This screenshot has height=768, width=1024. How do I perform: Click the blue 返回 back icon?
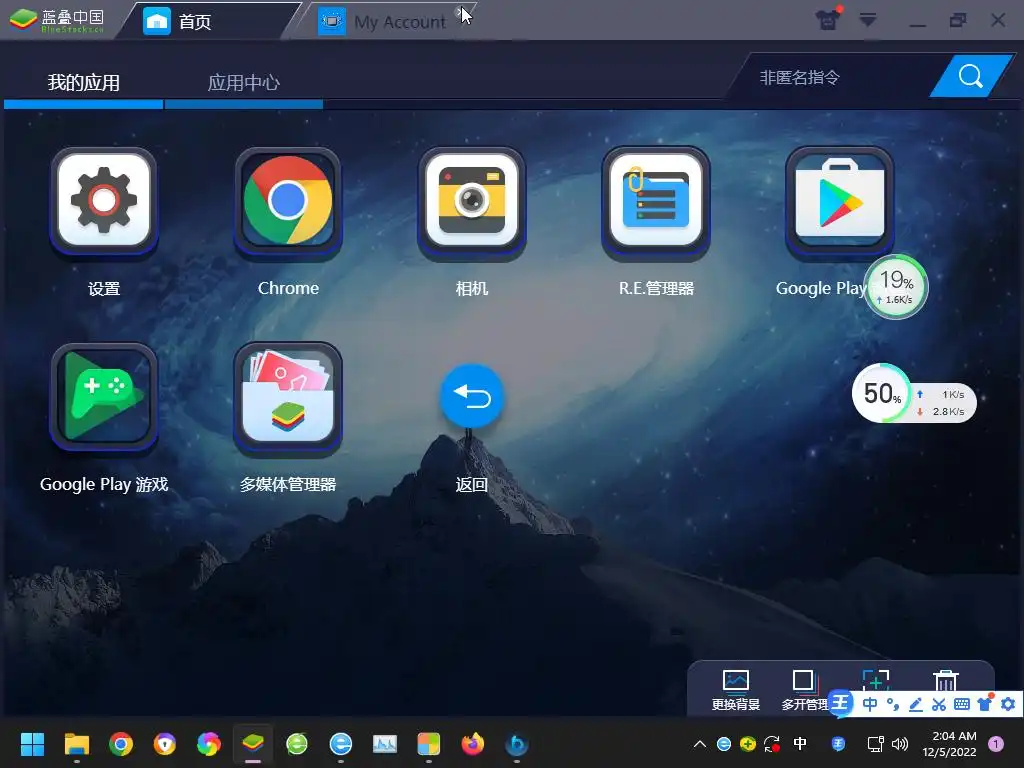[x=472, y=396]
